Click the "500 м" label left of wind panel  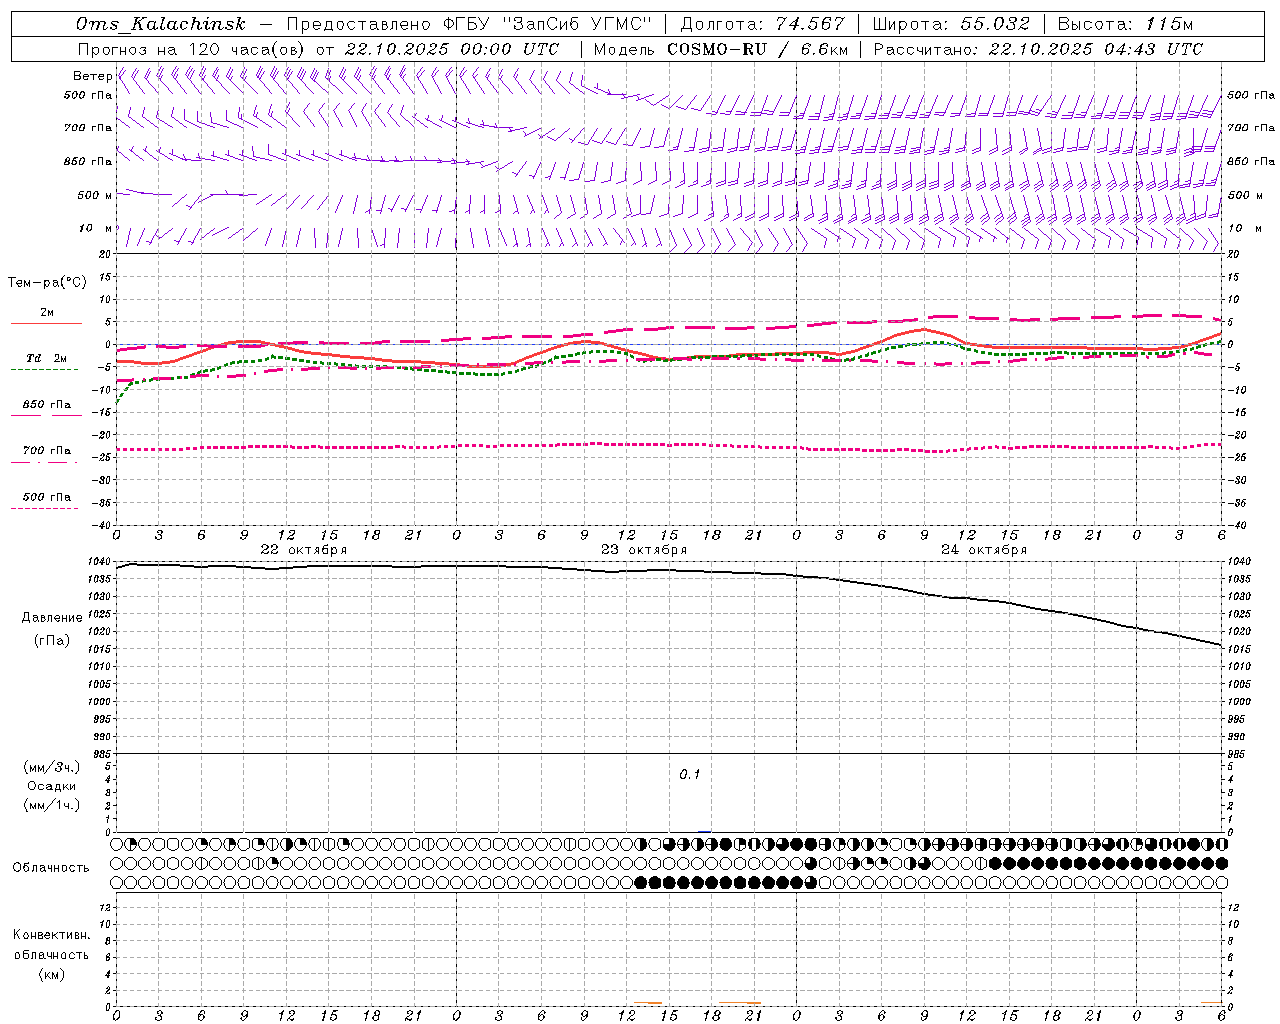pyautogui.click(x=95, y=195)
